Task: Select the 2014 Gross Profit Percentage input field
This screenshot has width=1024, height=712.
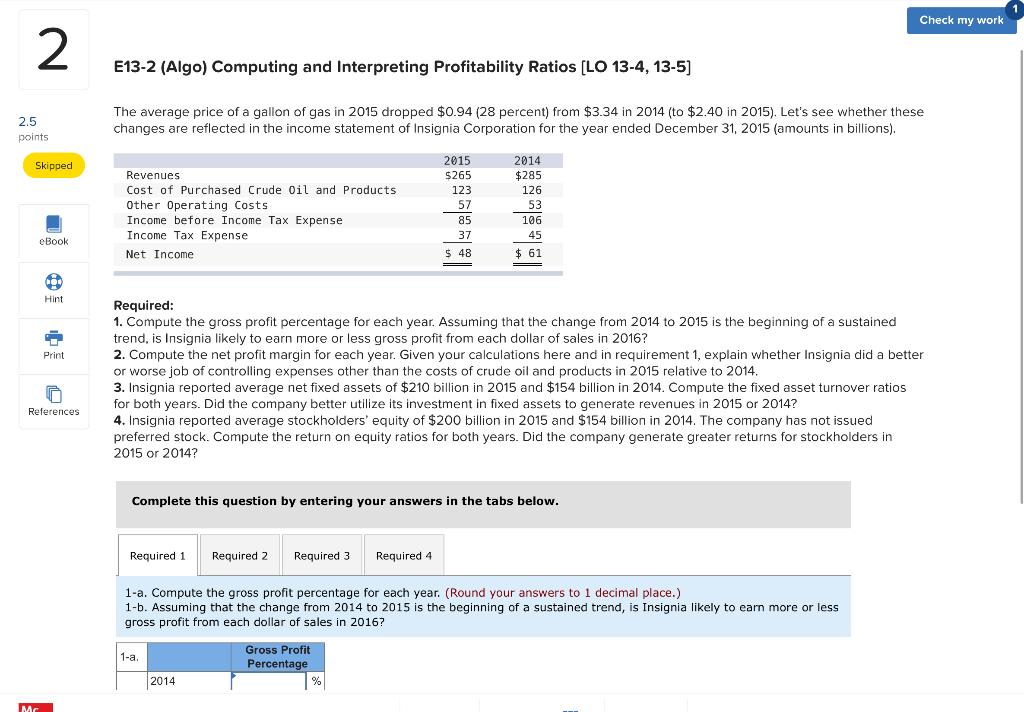Action: tap(268, 681)
